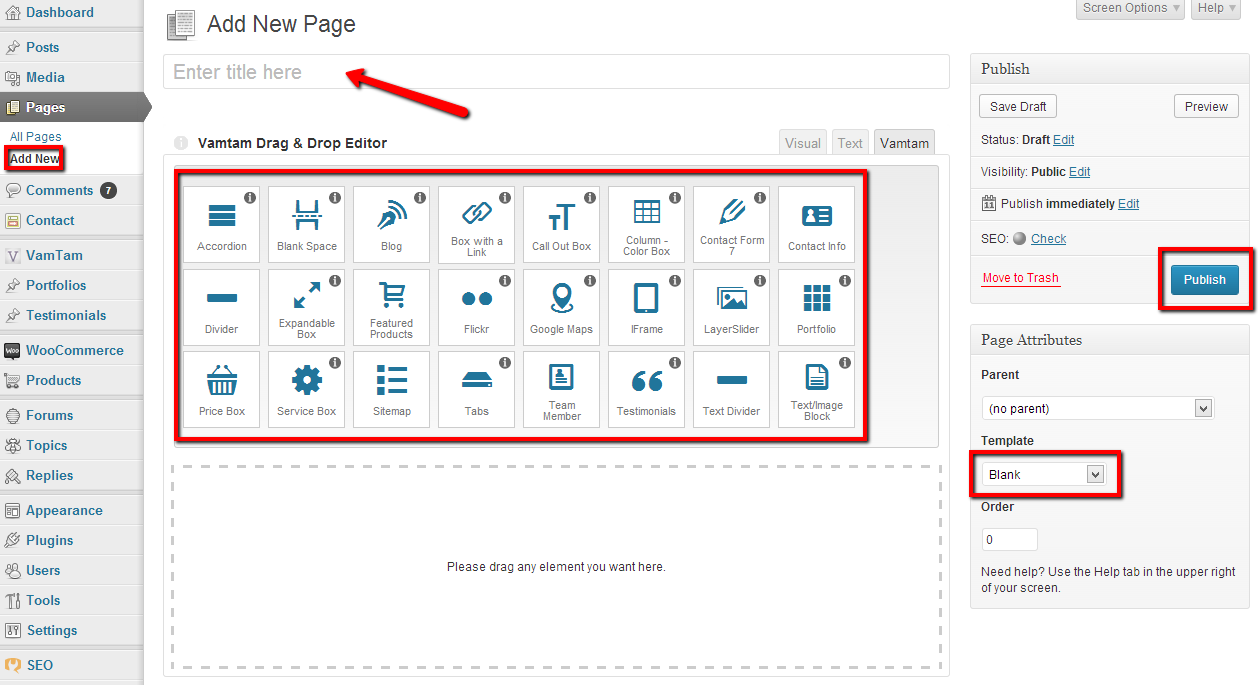Select the Team Member element

tap(562, 389)
